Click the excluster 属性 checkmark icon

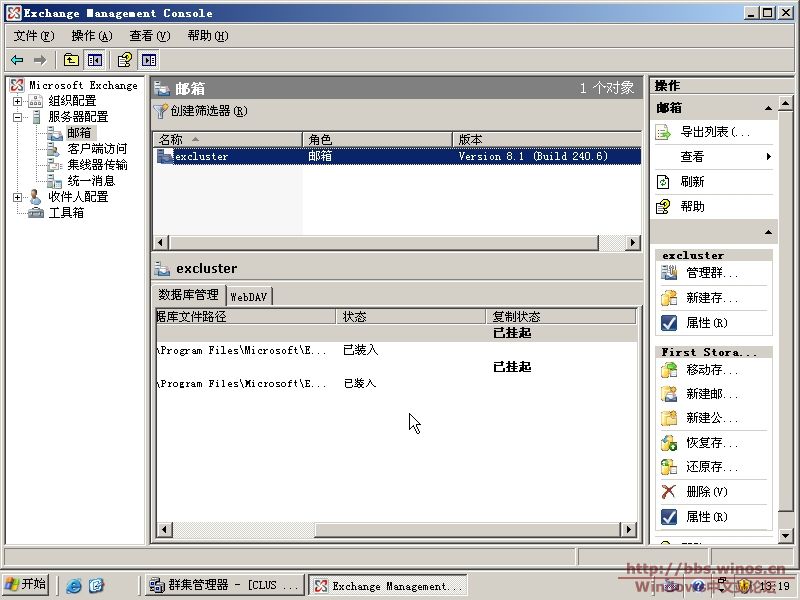coord(669,323)
